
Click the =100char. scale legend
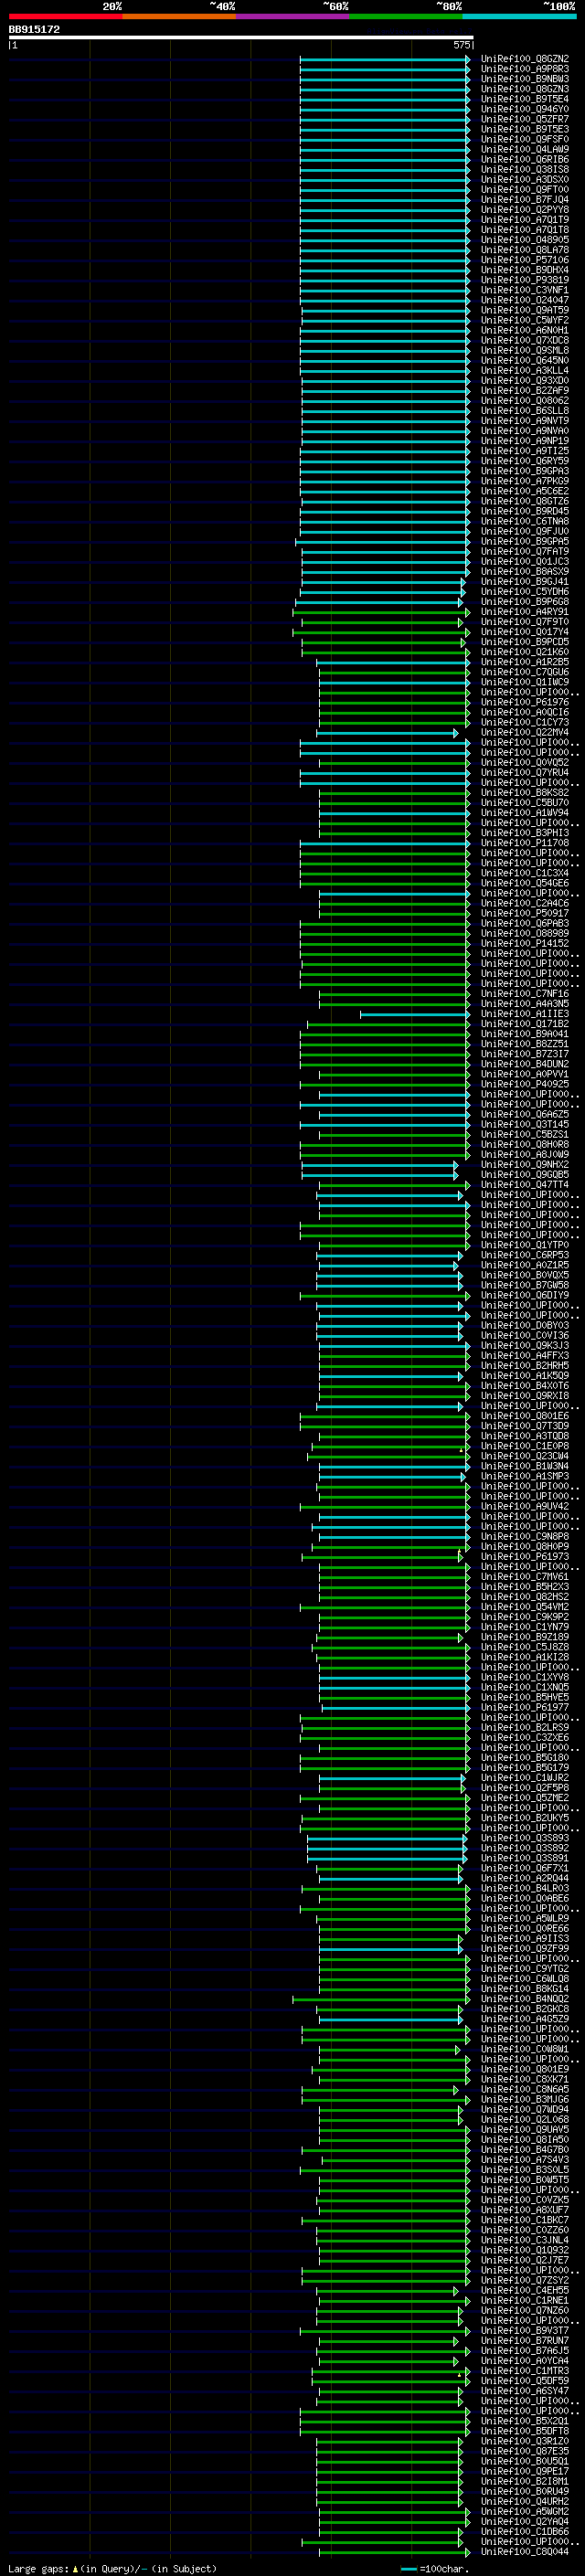(434, 2568)
